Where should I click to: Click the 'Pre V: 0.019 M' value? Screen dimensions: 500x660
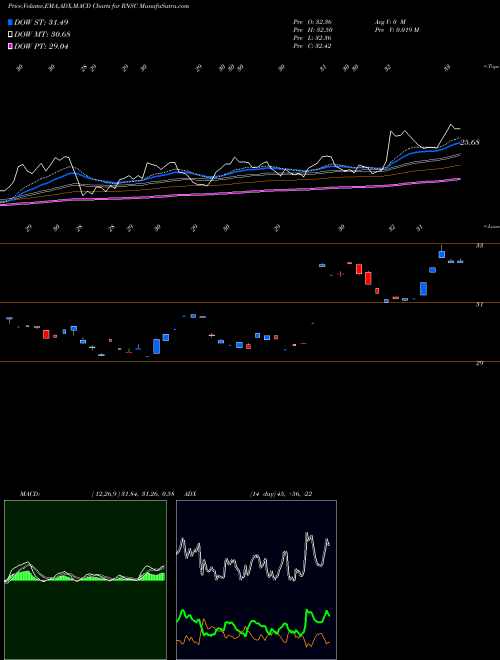[396, 30]
